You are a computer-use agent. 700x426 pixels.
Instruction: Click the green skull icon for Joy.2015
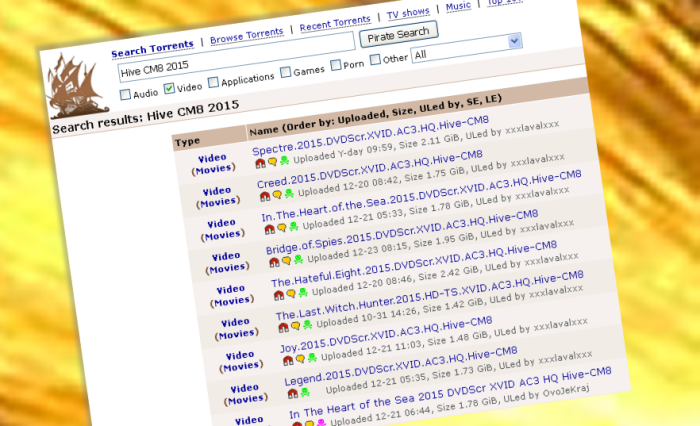click(x=312, y=357)
